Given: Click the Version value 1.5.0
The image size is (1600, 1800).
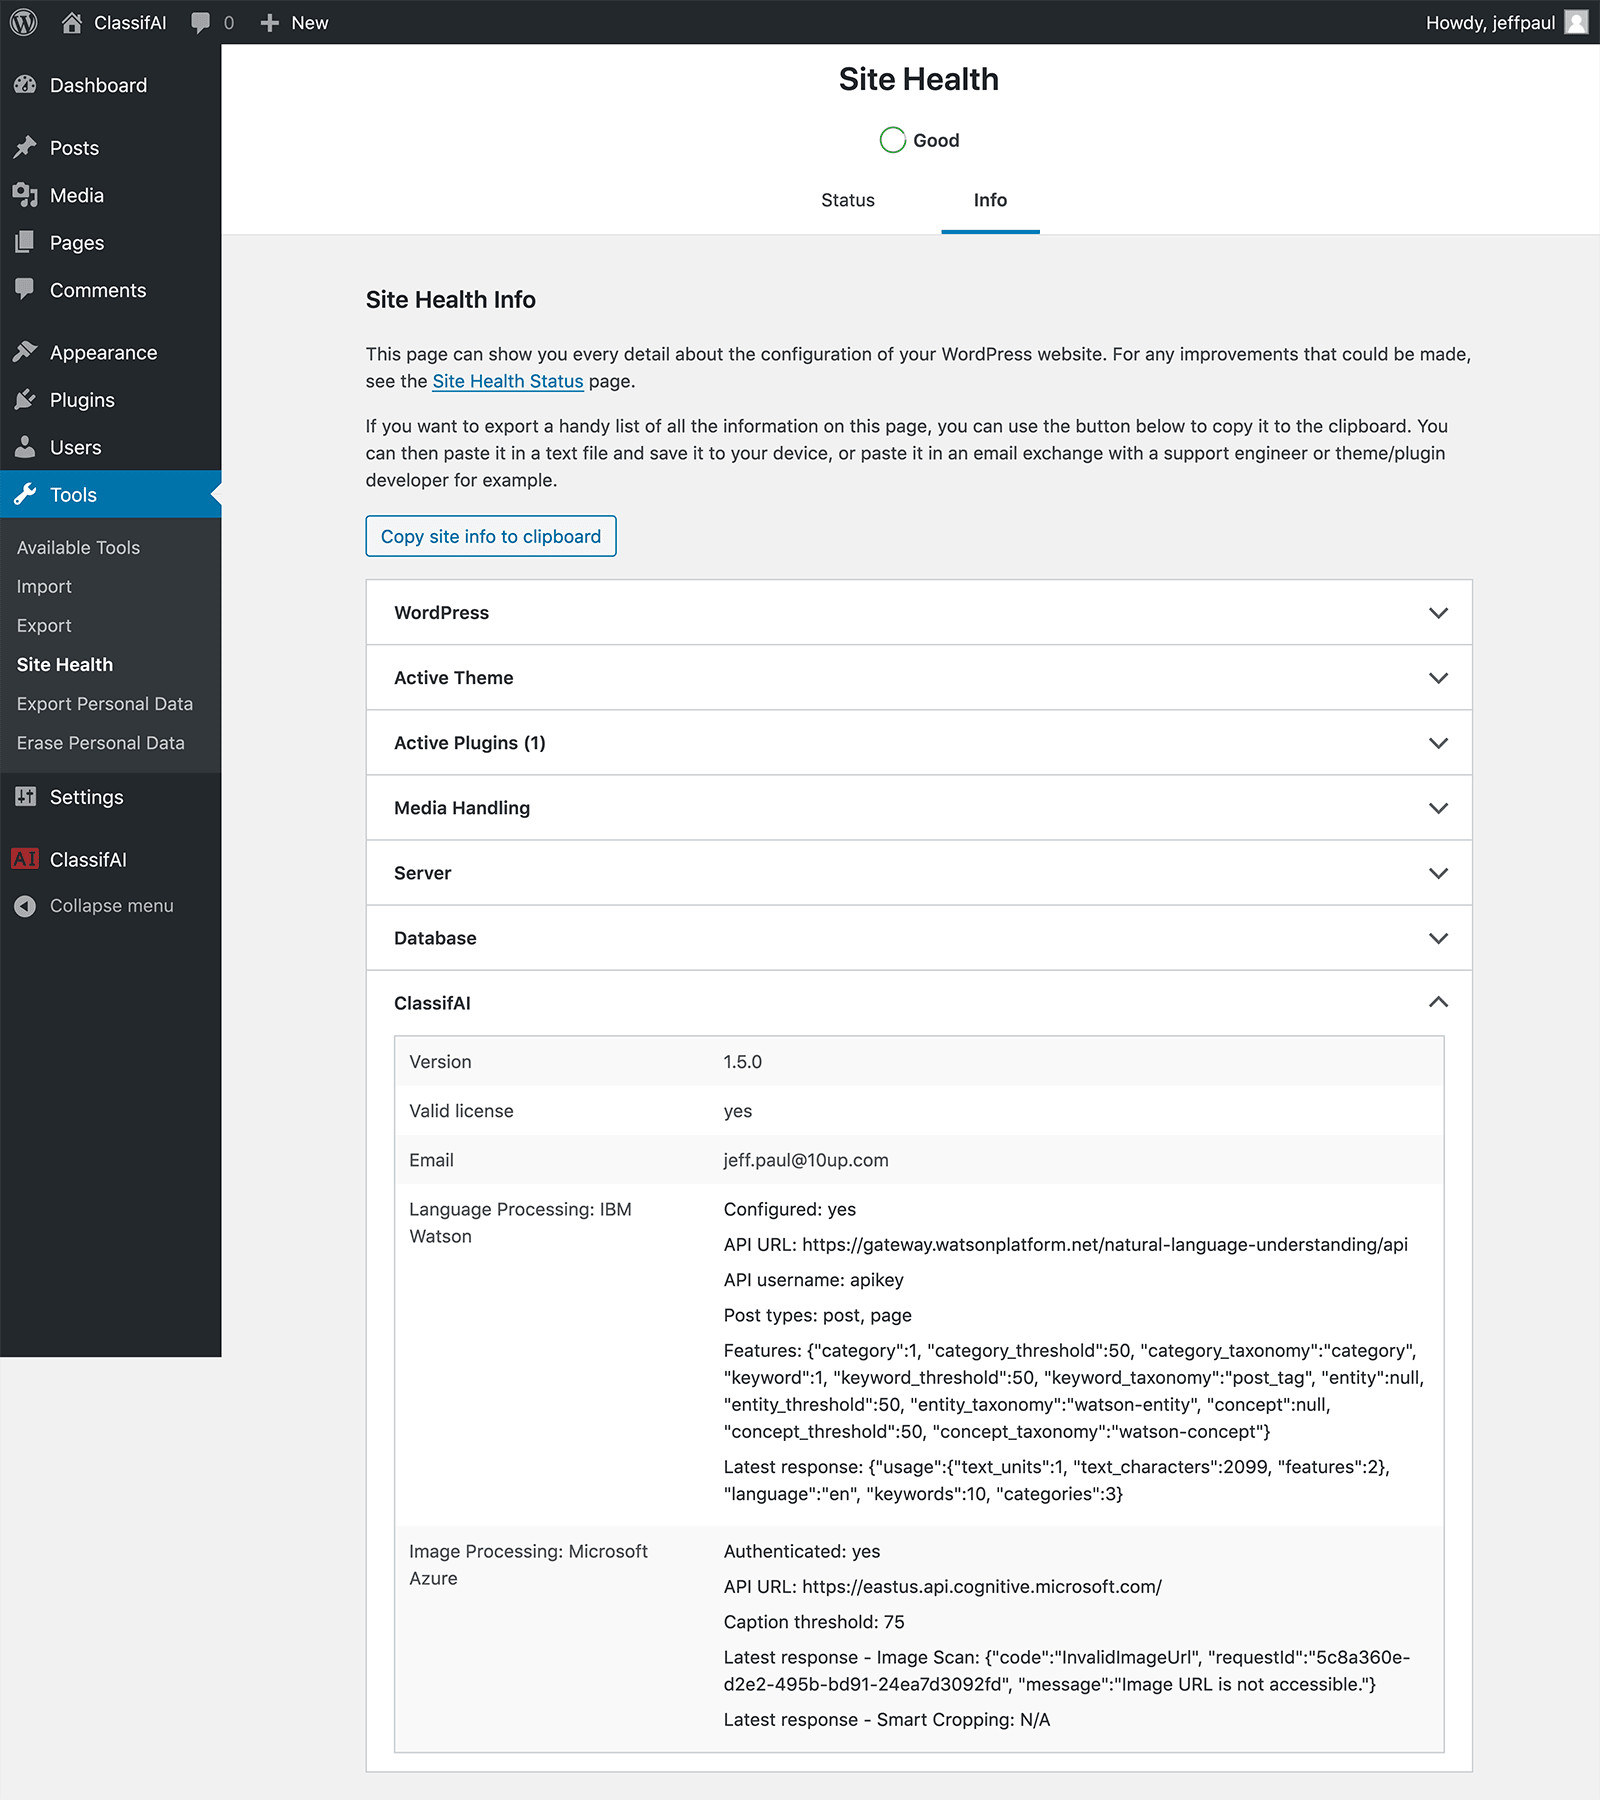Looking at the screenshot, I should [x=743, y=1062].
